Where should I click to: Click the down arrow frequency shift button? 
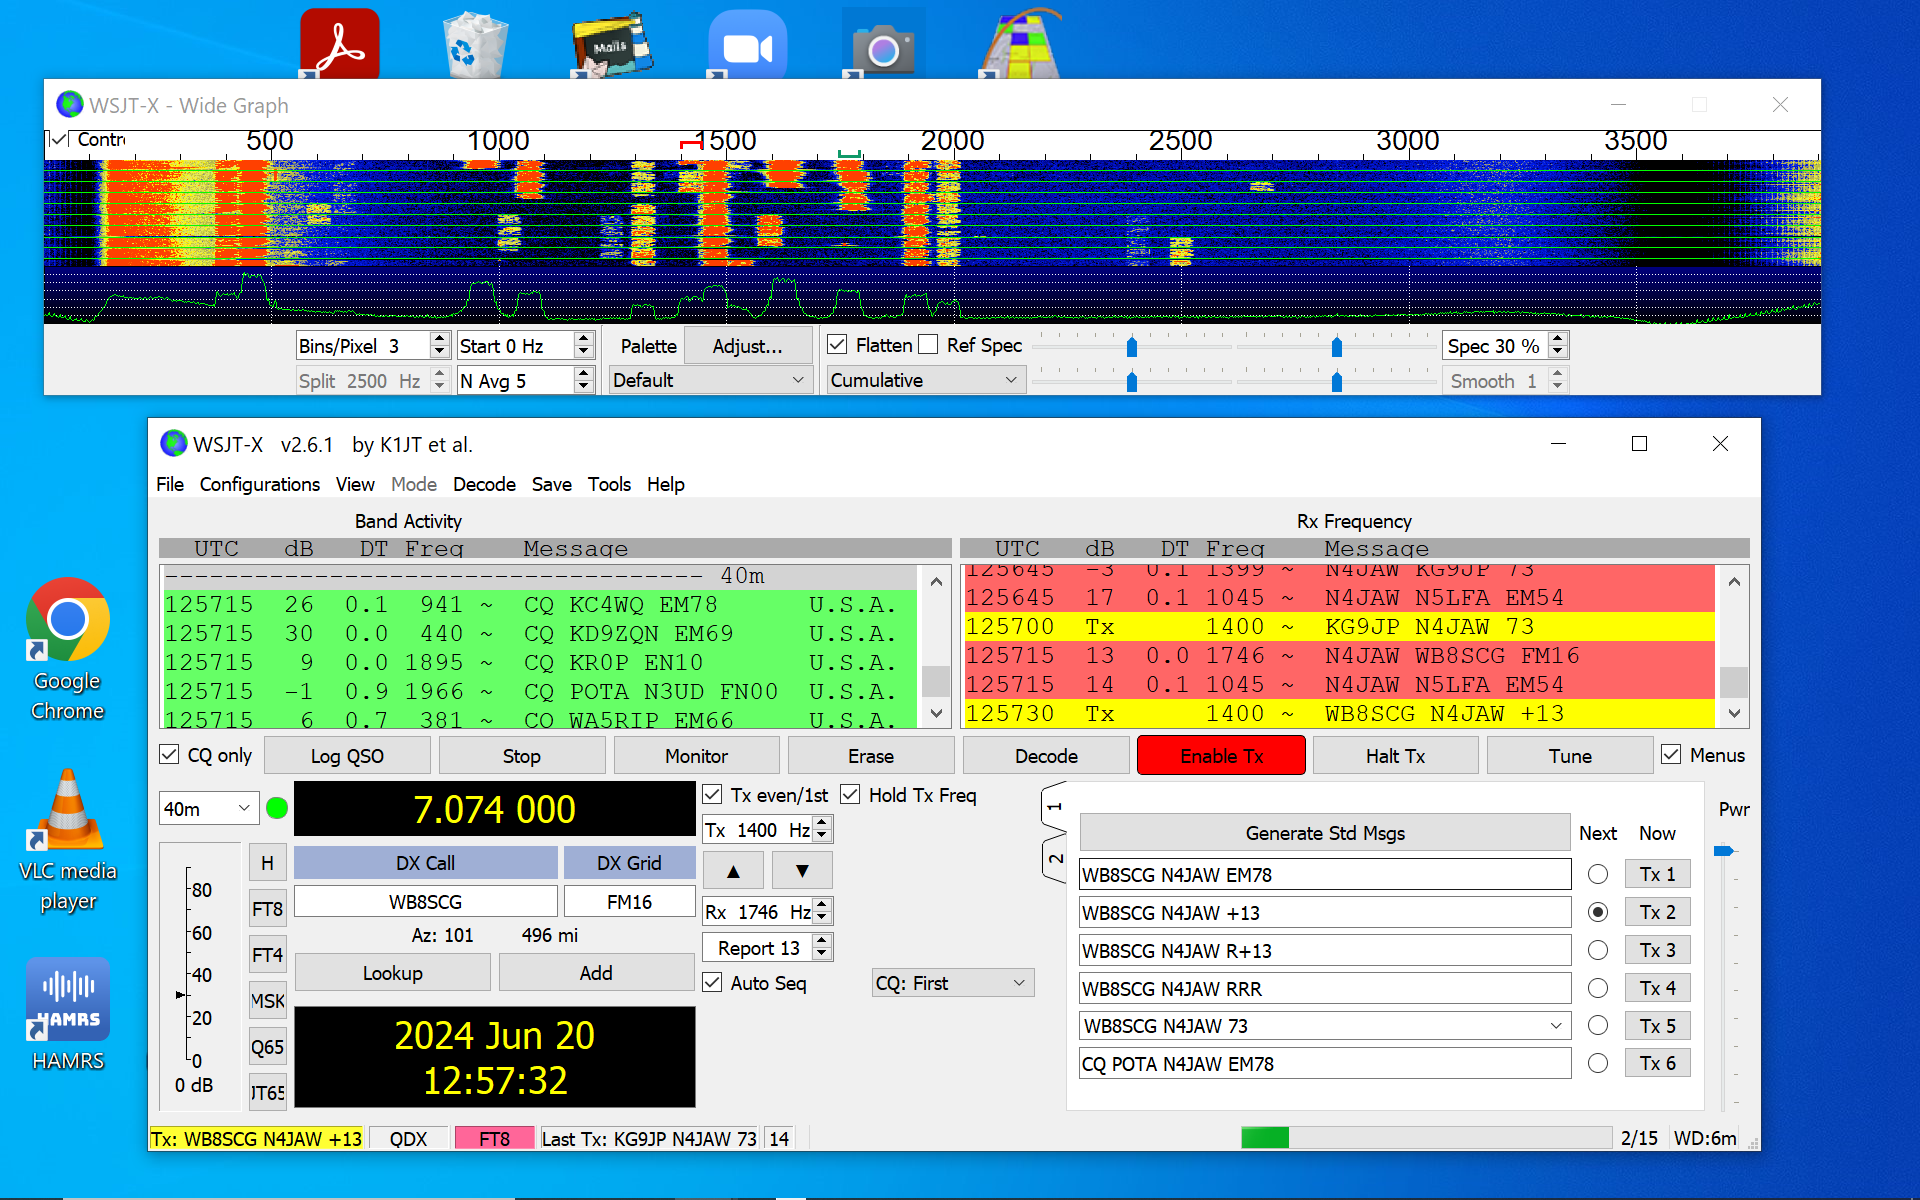(801, 871)
